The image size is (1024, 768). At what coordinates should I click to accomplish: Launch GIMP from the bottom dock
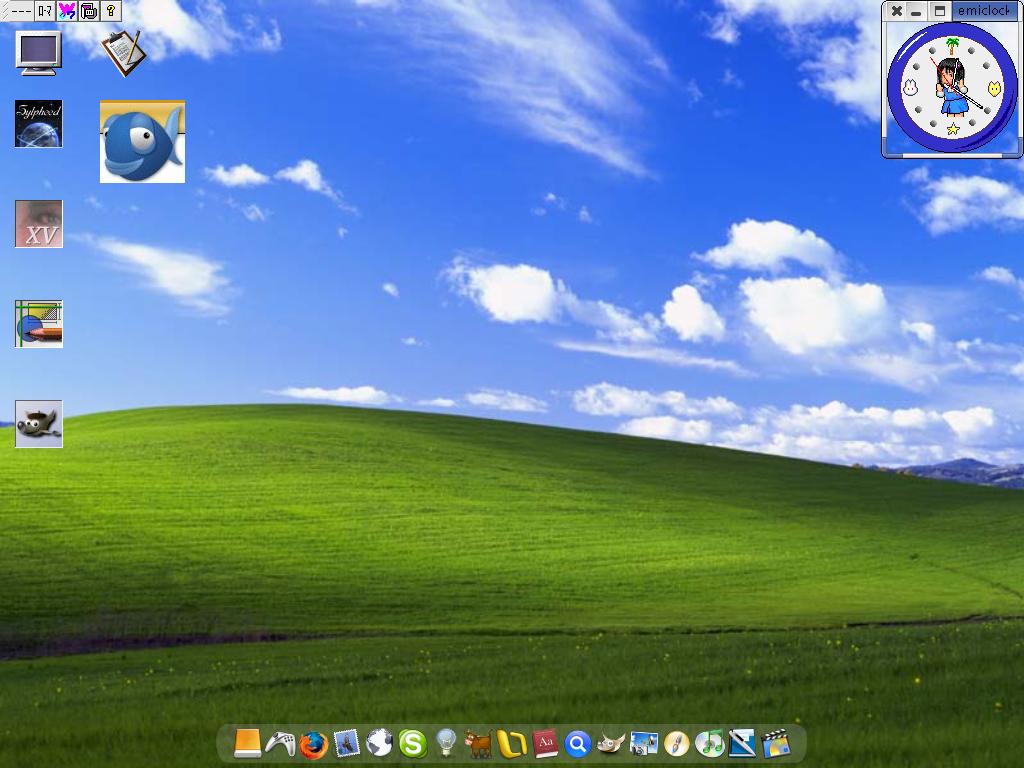pyautogui.click(x=609, y=744)
